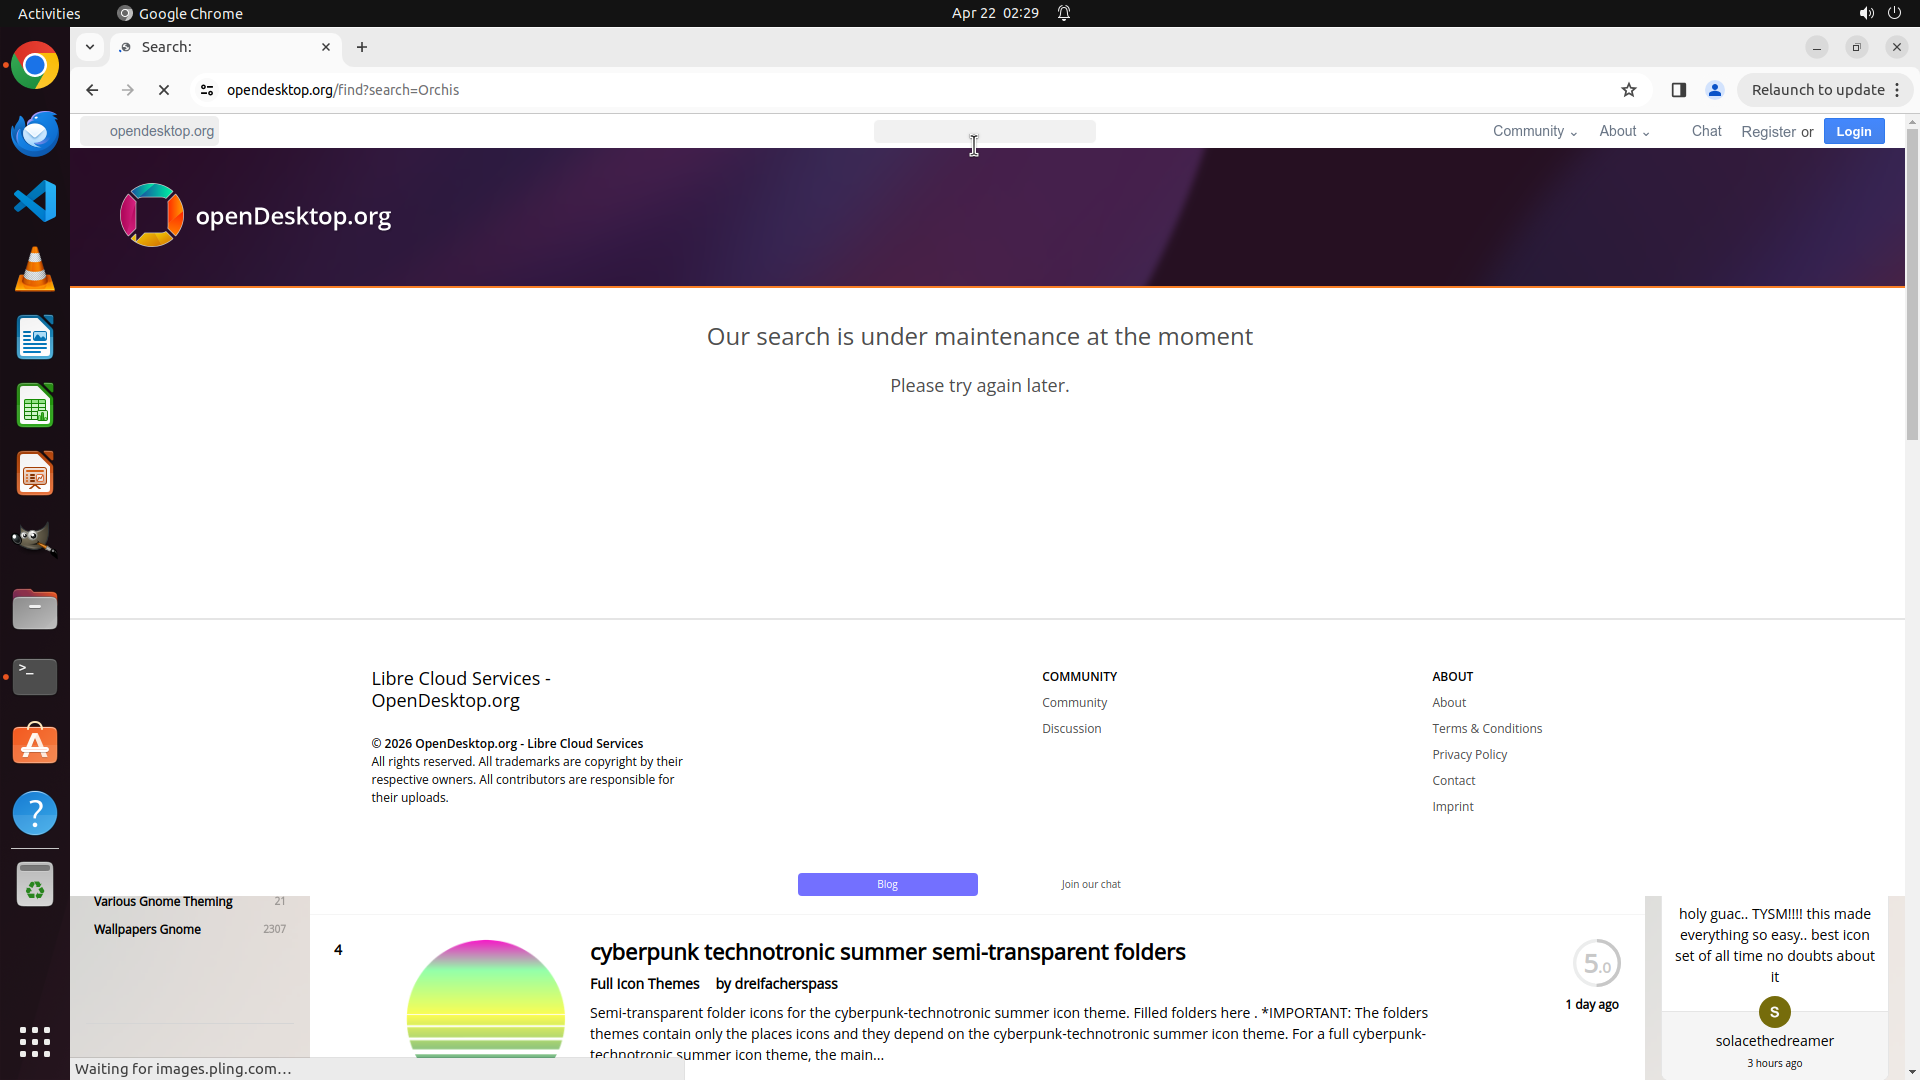Stop page loading with X button
The width and height of the screenshot is (1920, 1080).
pos(164,90)
